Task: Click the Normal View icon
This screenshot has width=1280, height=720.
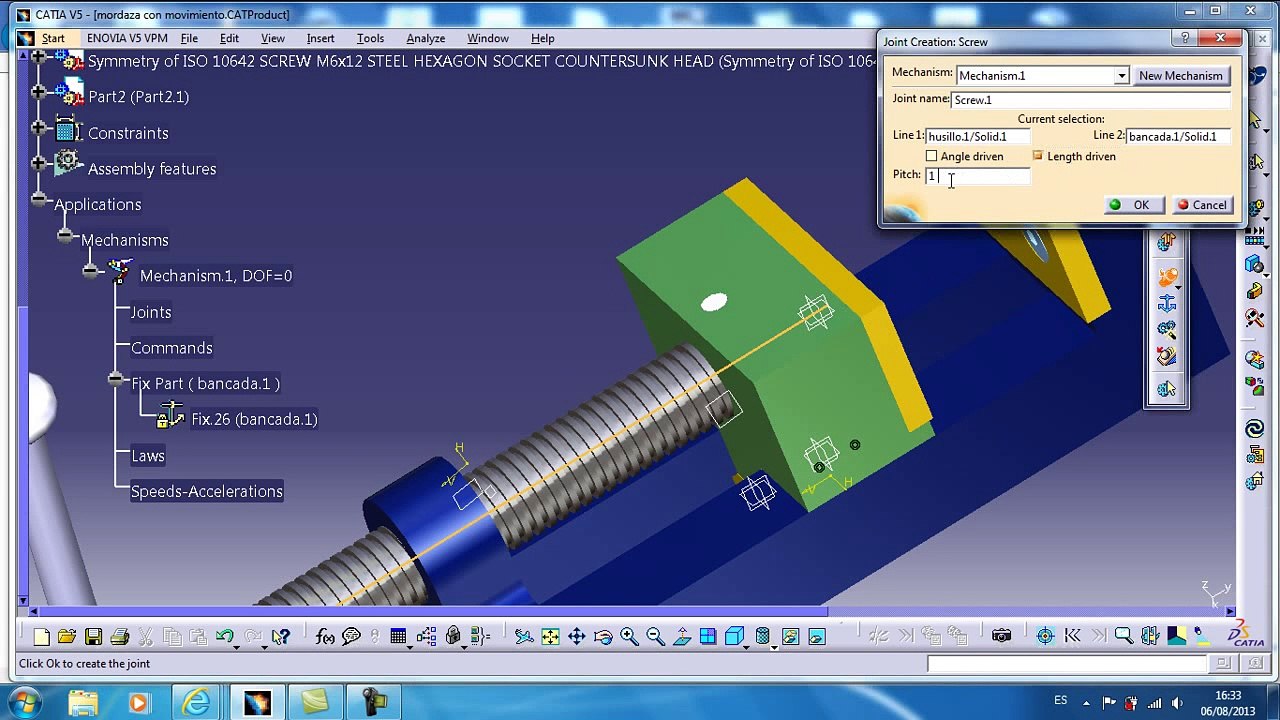Action: (682, 636)
